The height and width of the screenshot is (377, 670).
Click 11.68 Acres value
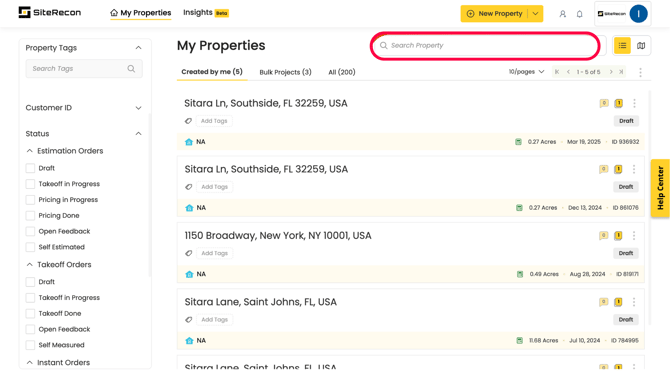coord(544,340)
